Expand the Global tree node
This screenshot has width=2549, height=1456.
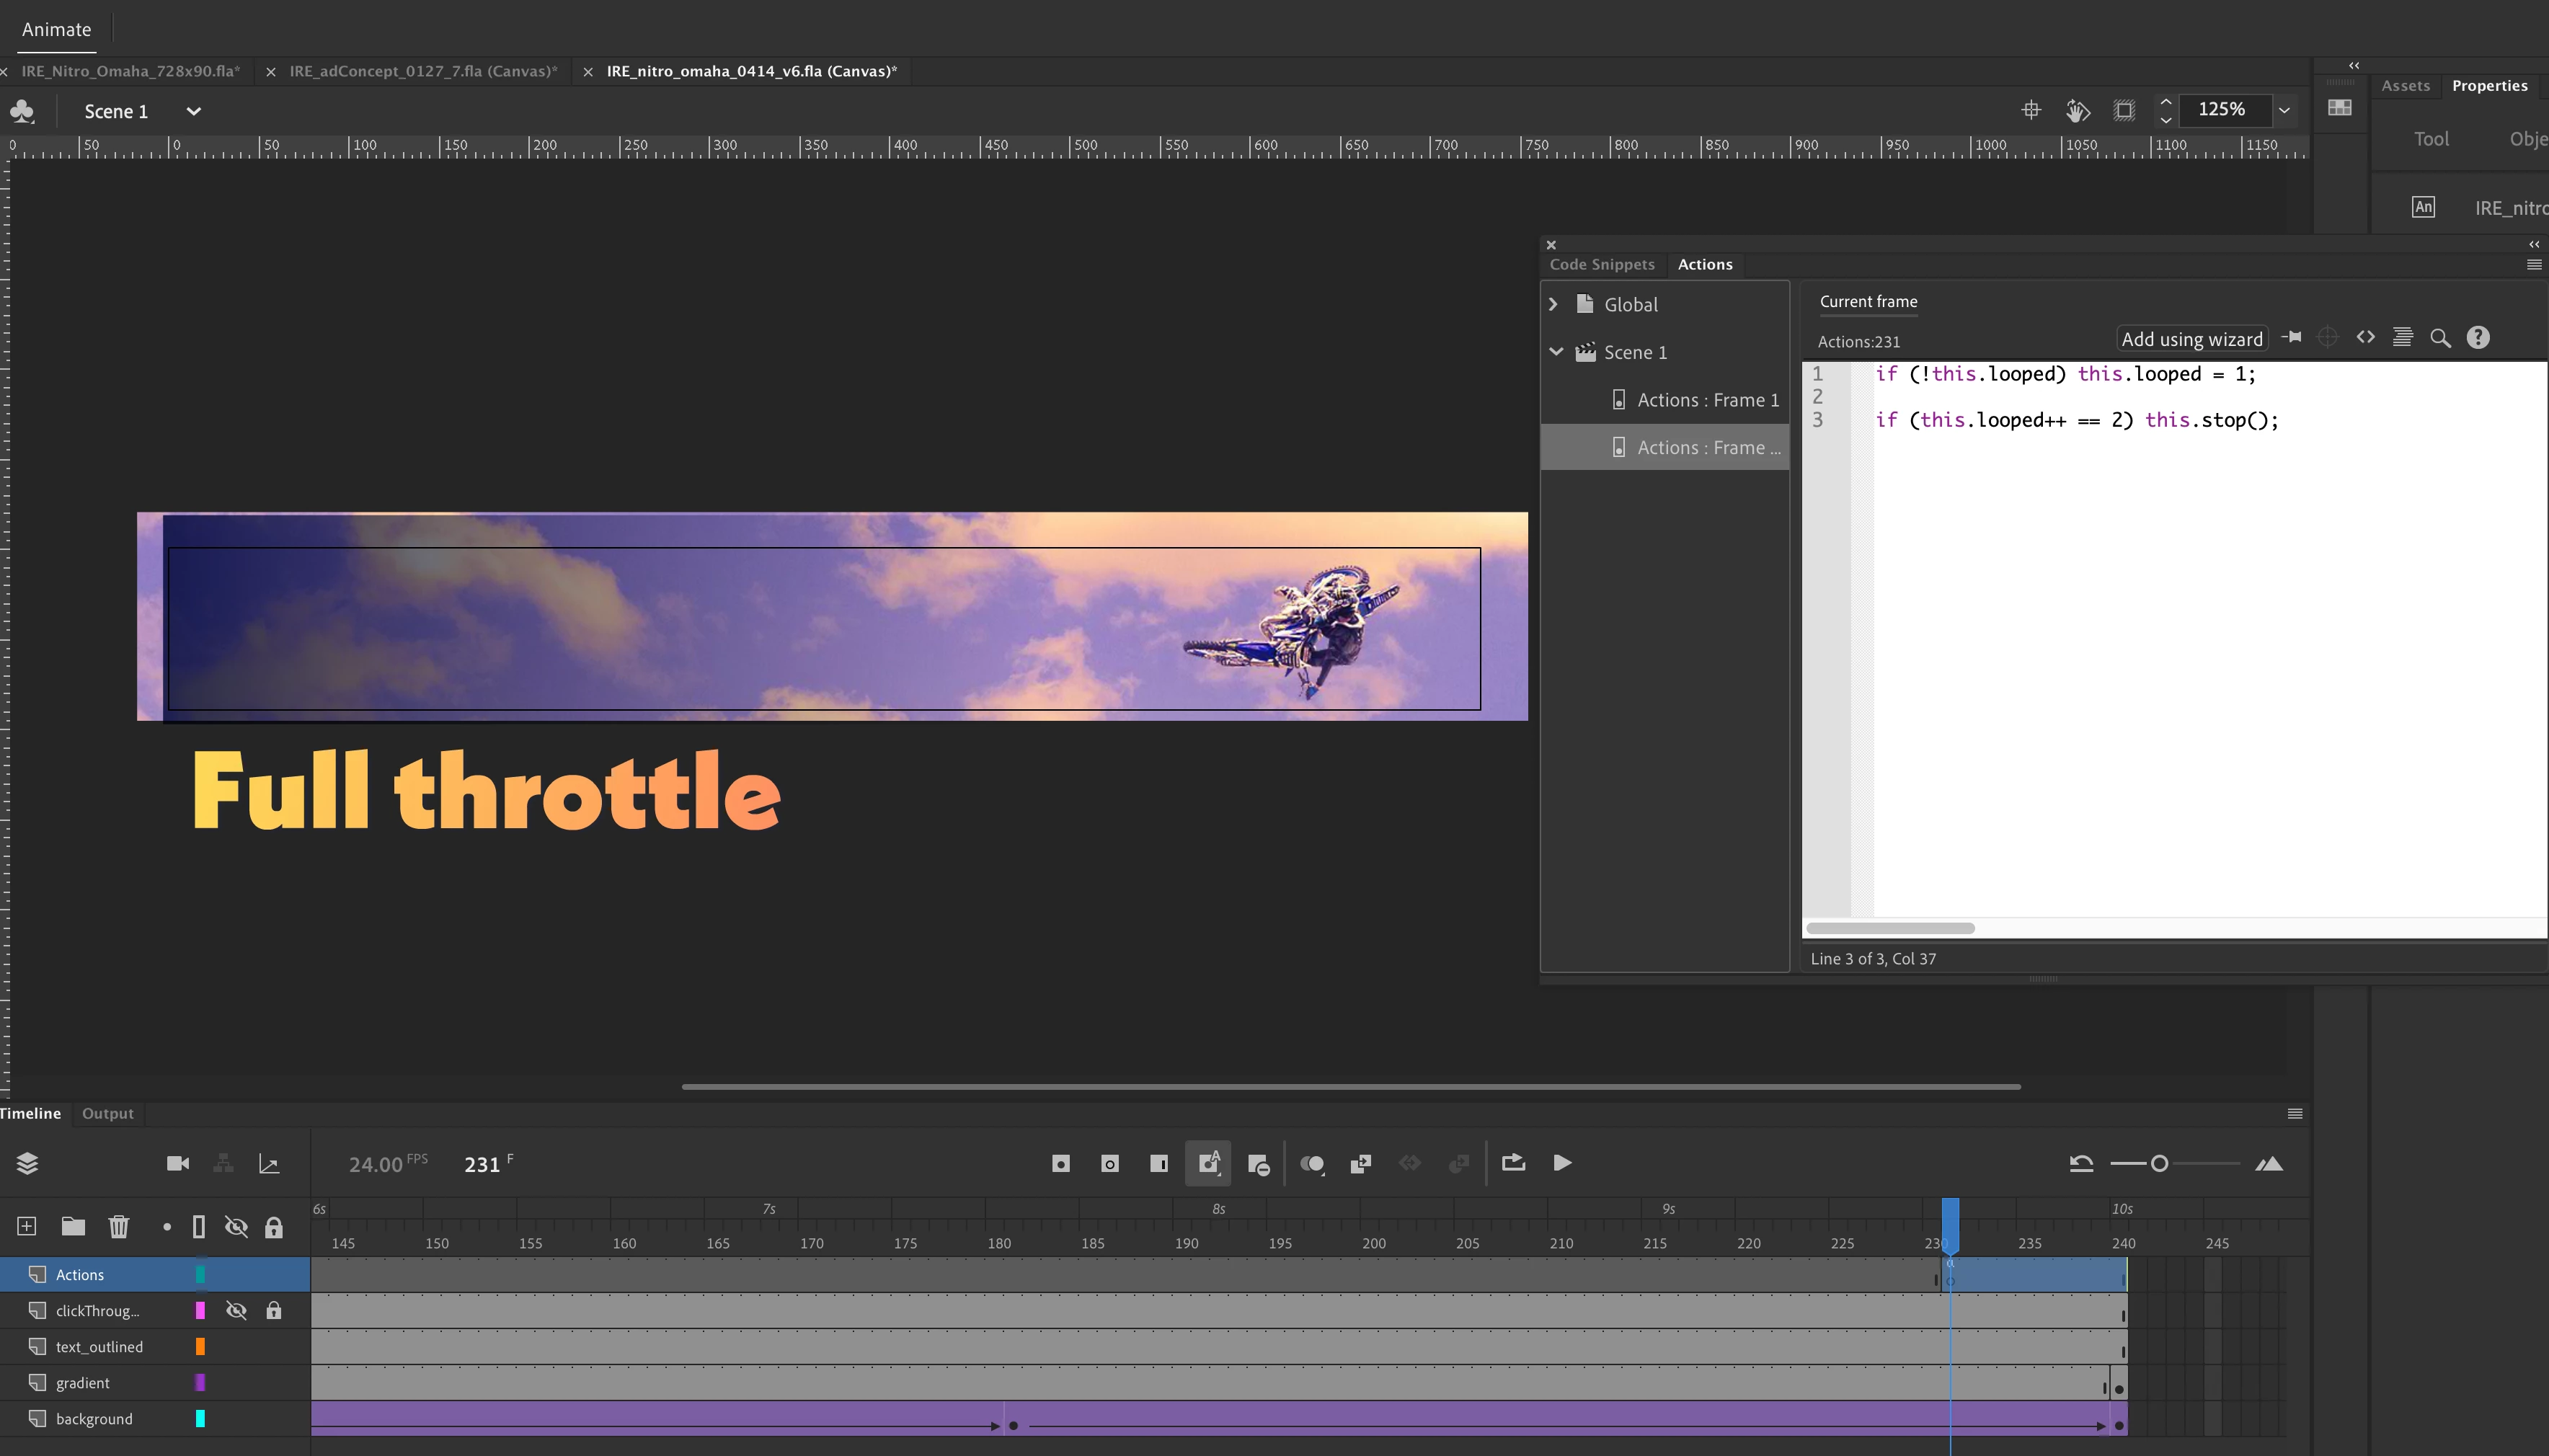click(x=1554, y=304)
